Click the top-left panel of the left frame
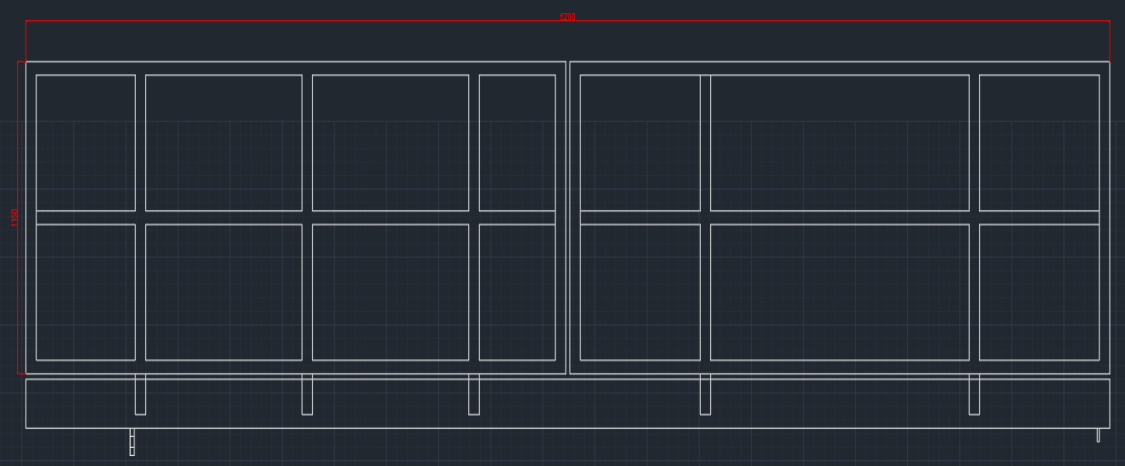Viewport: 1125px width, 466px height. (x=86, y=142)
